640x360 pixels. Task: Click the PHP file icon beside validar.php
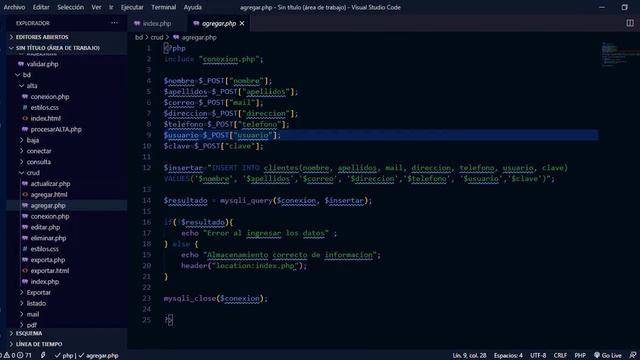(21, 64)
